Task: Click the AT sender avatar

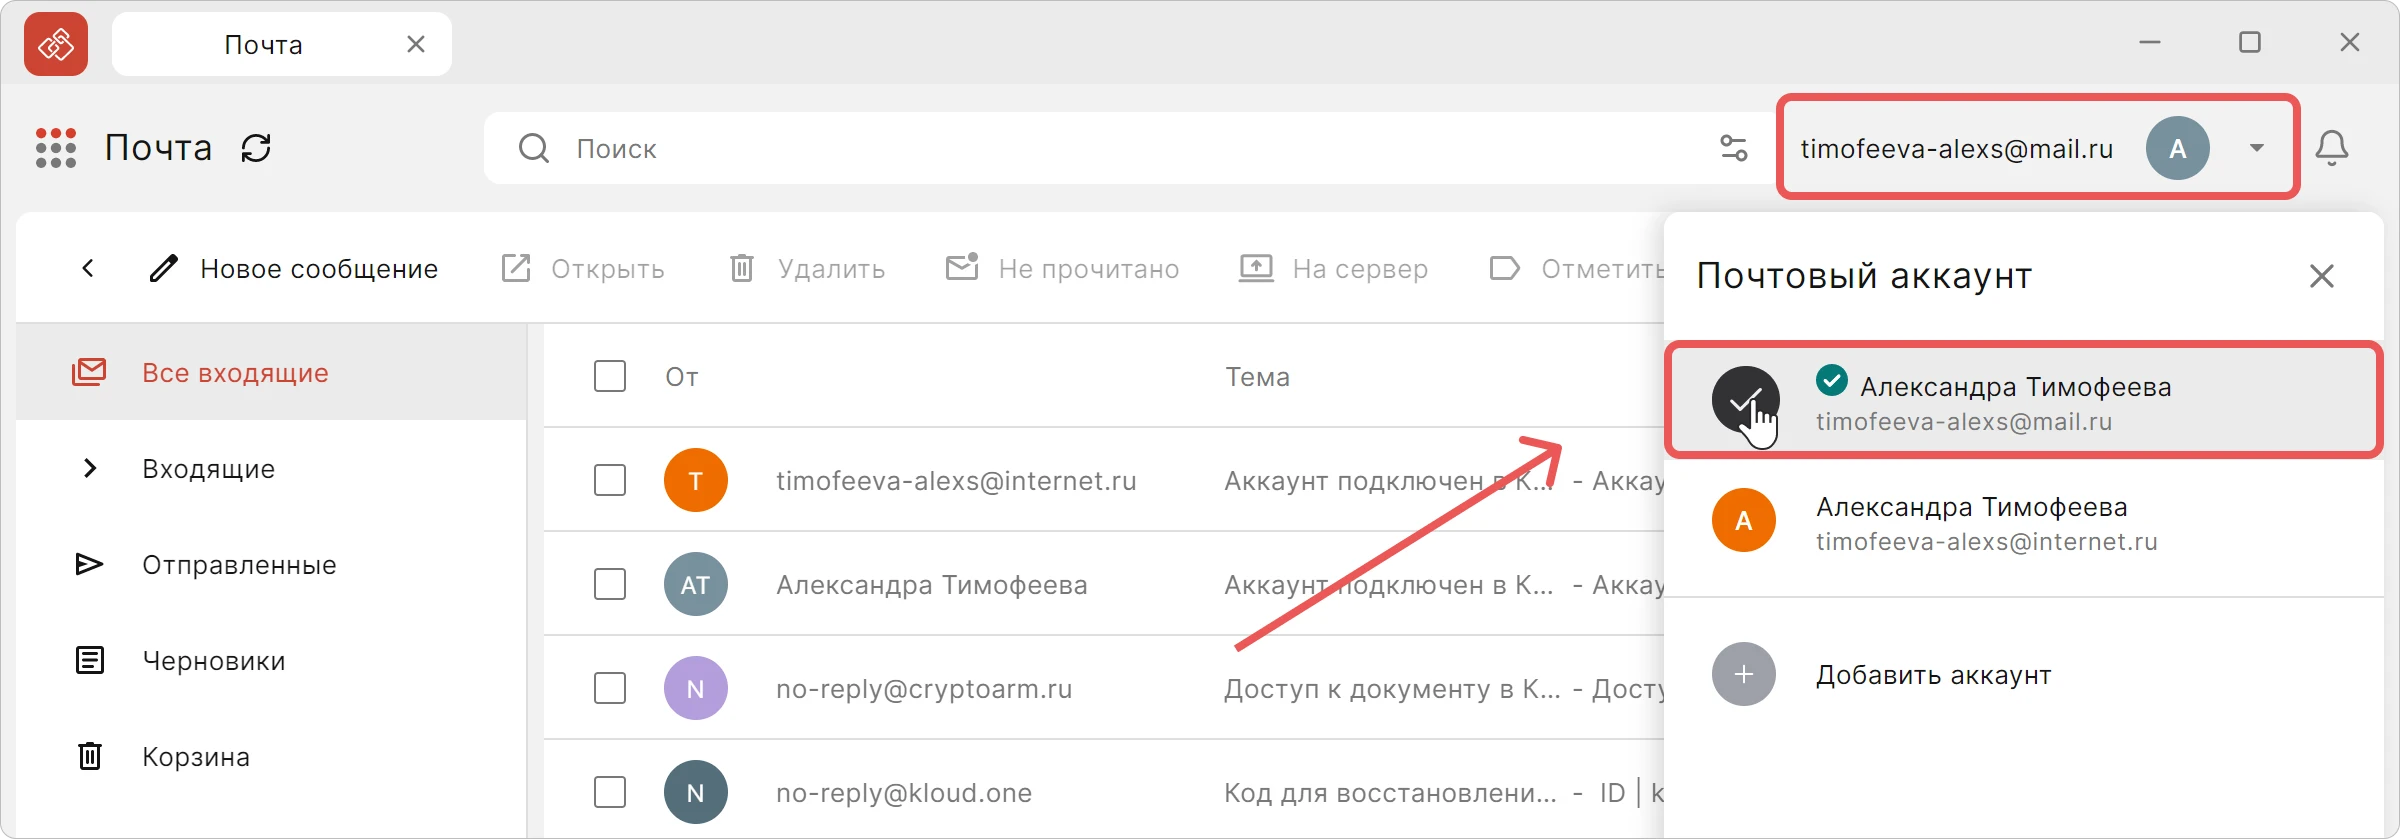Action: [696, 584]
